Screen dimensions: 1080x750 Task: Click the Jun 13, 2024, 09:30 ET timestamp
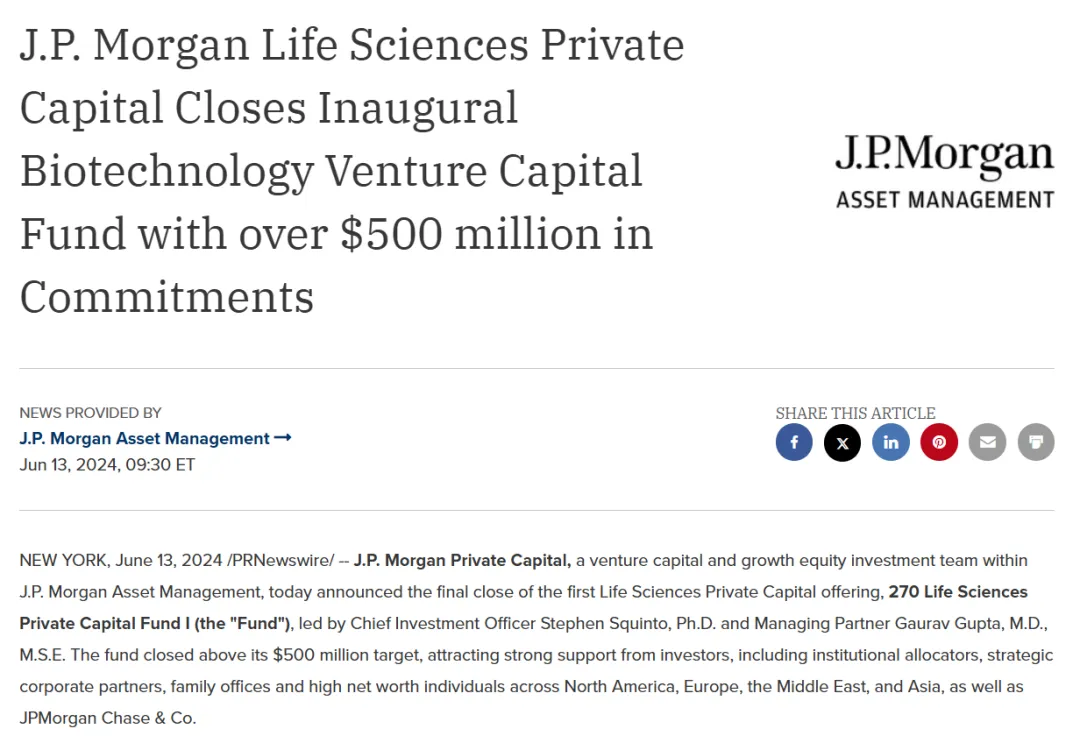click(x=107, y=465)
